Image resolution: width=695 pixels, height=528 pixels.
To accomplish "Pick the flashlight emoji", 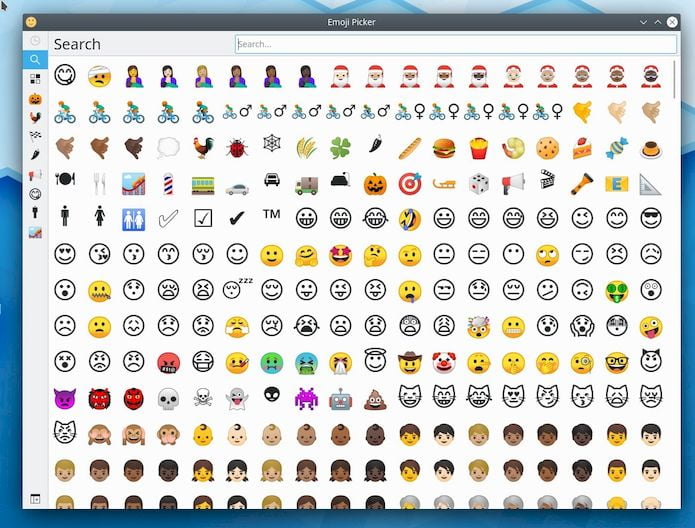I will click(582, 184).
